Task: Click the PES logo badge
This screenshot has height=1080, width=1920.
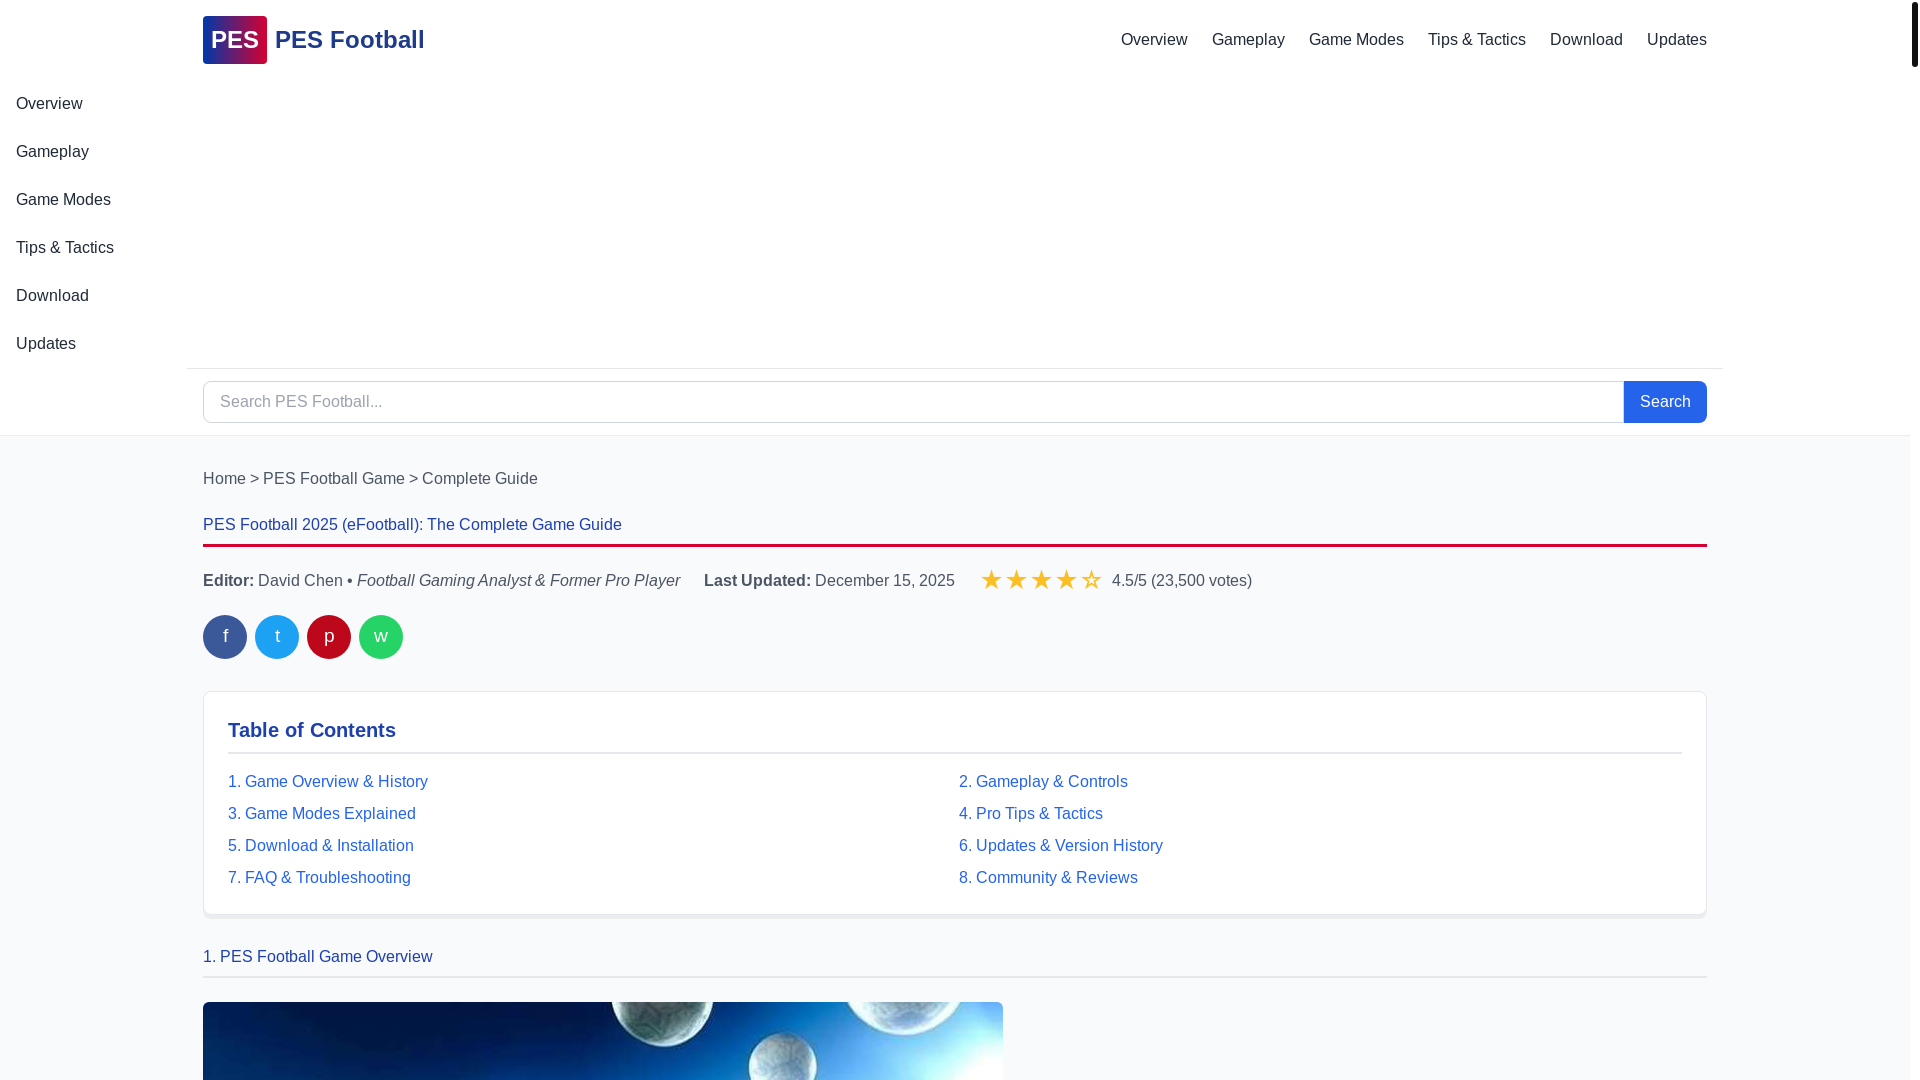Action: click(234, 40)
